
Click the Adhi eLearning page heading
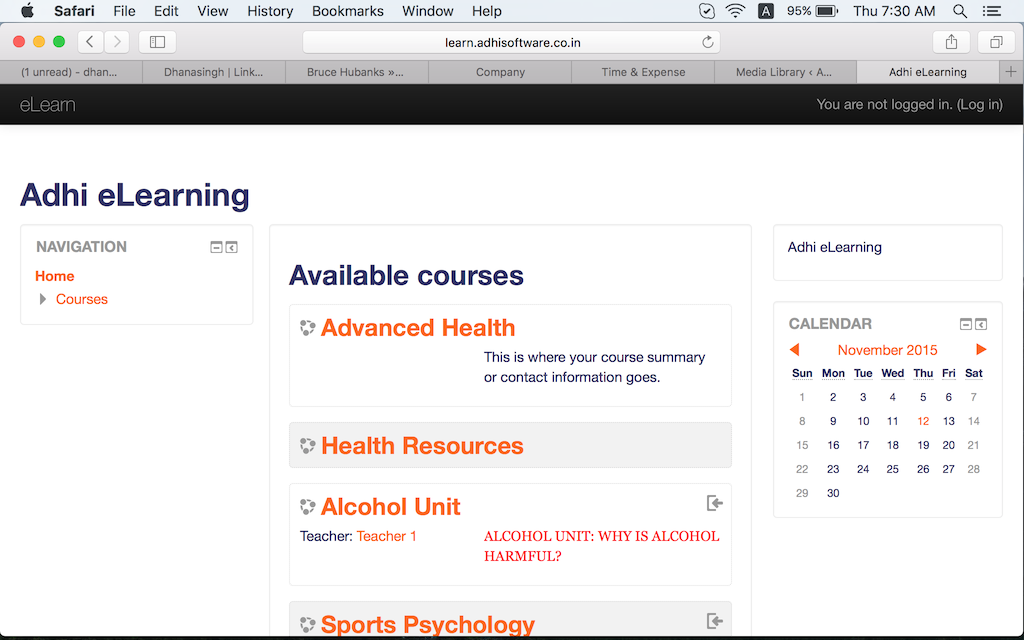(x=135, y=195)
